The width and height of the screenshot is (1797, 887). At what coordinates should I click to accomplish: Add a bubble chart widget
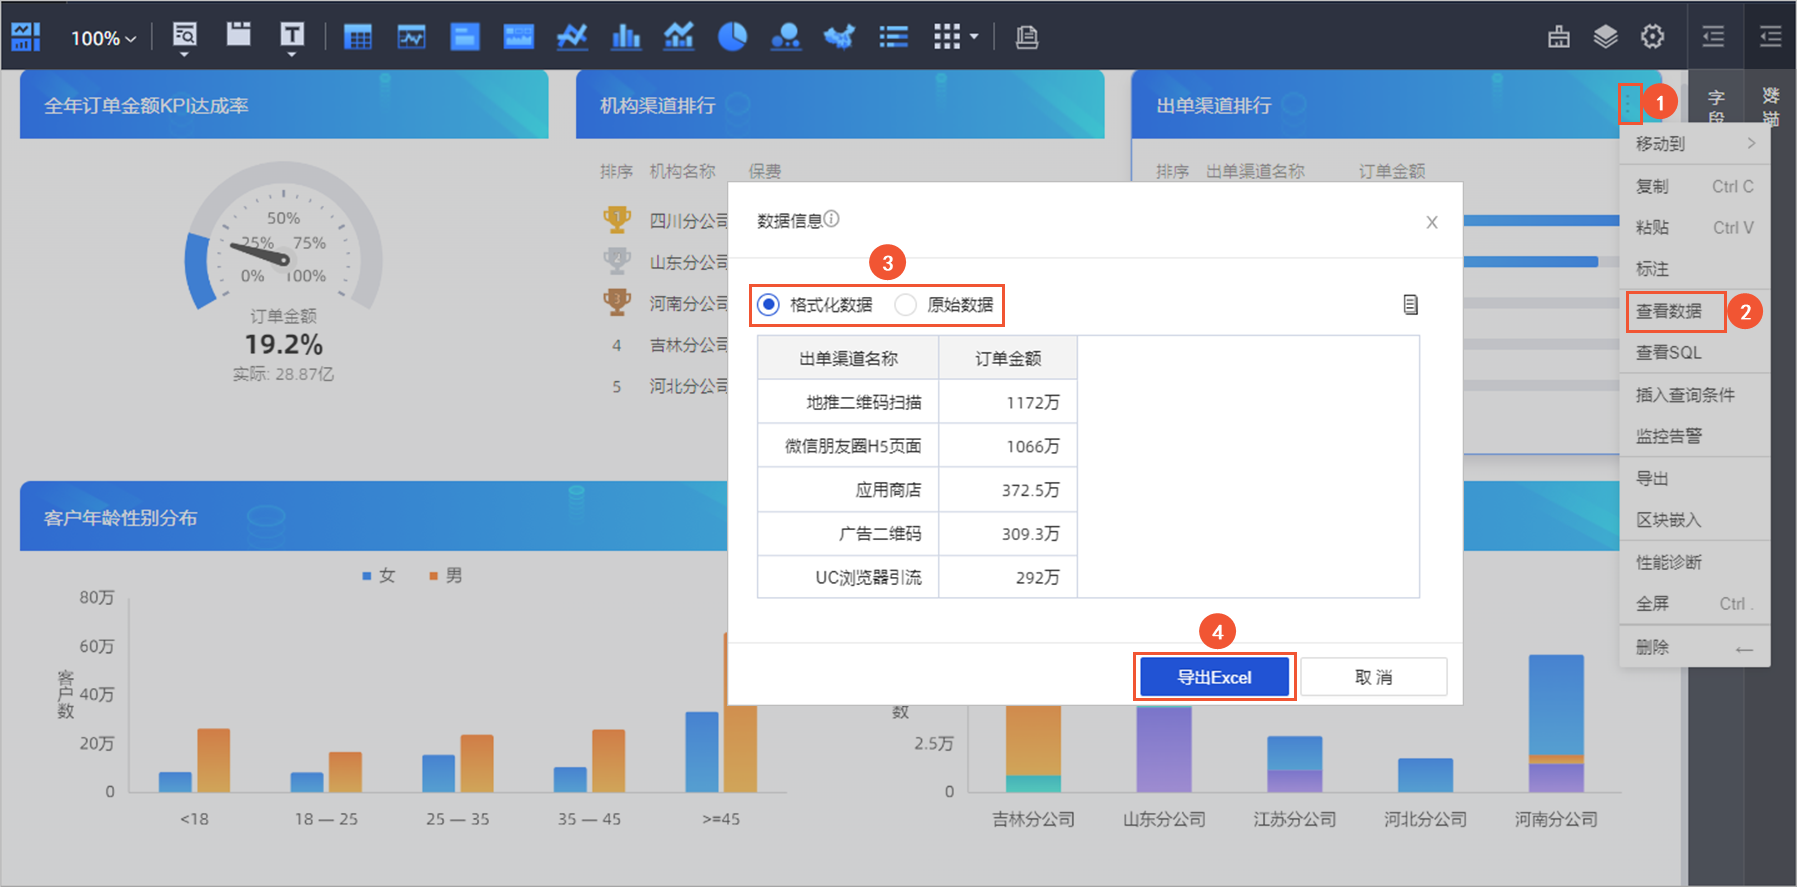pos(786,37)
